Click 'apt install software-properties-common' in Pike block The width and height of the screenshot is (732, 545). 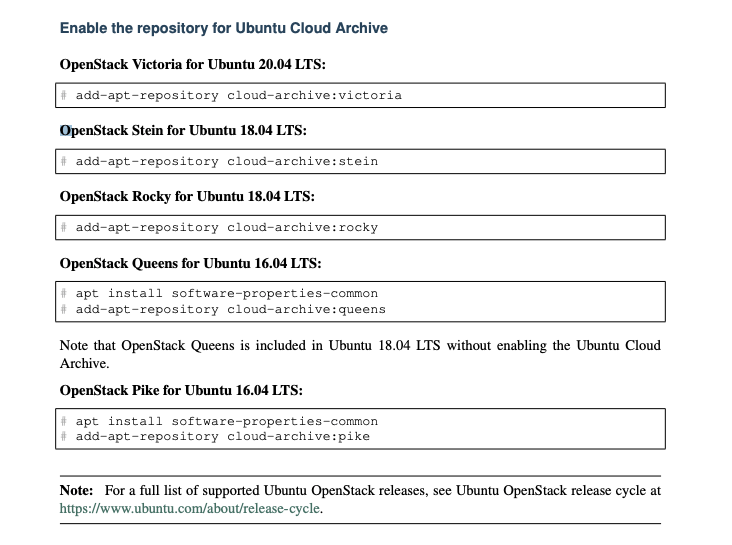point(227,421)
